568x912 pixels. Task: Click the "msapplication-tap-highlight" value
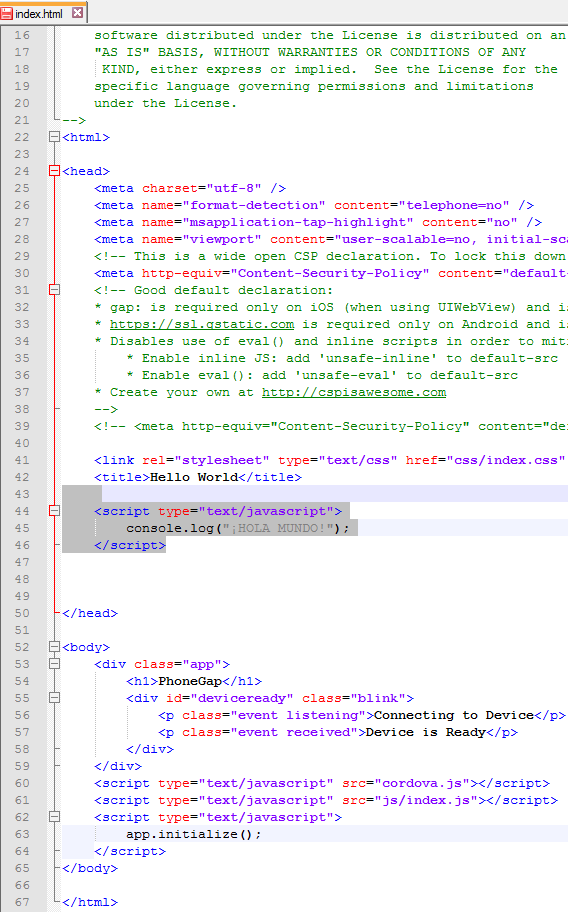click(298, 222)
